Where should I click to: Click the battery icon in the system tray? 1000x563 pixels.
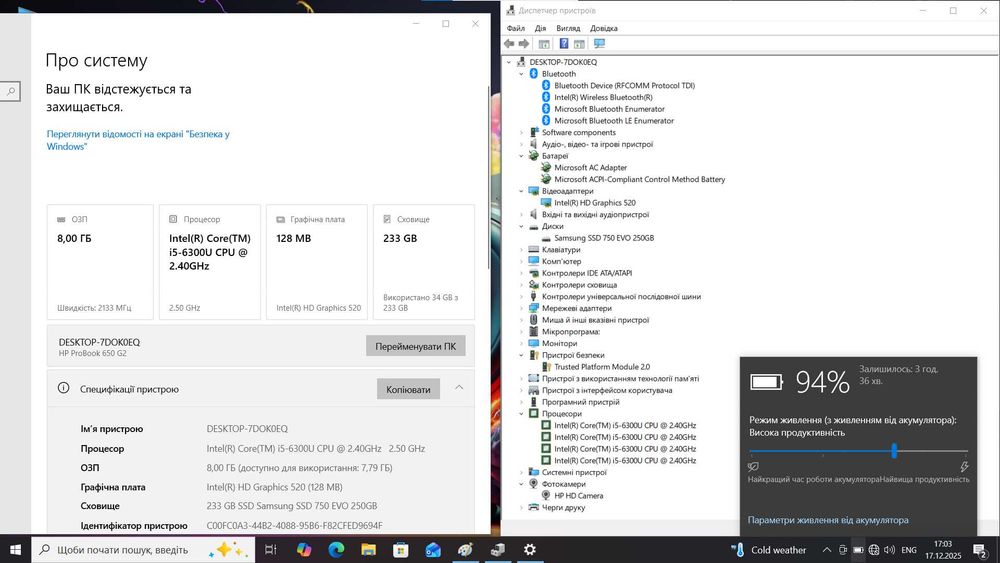(x=858, y=550)
